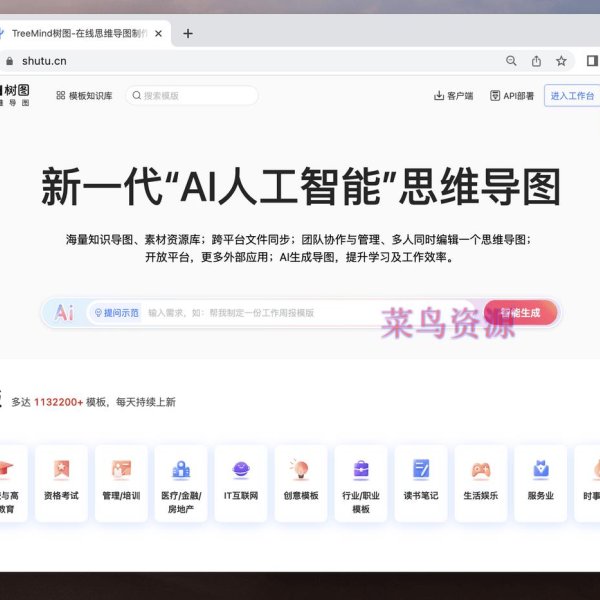Click 提问示范 button
The image size is (600, 600).
[x=116, y=313]
